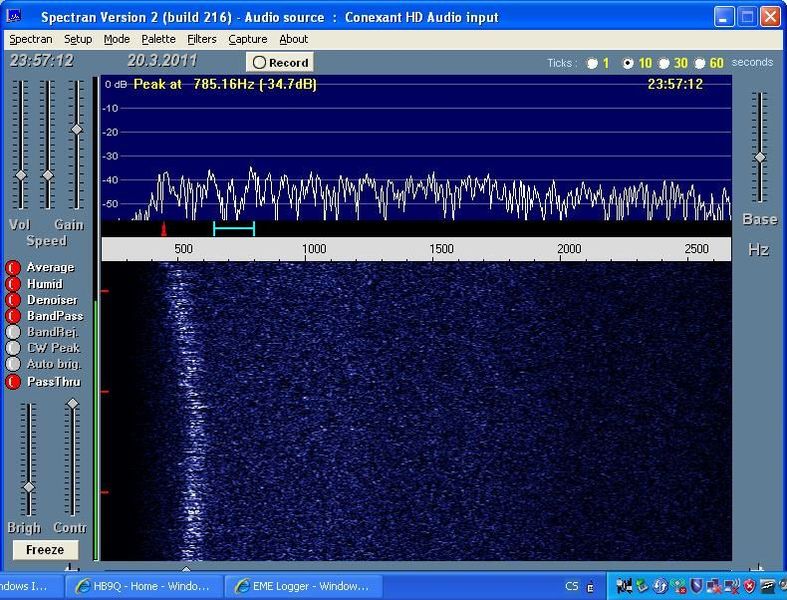The height and width of the screenshot is (600, 787).
Task: Toggle the BandPass filter button
Action: (13, 316)
